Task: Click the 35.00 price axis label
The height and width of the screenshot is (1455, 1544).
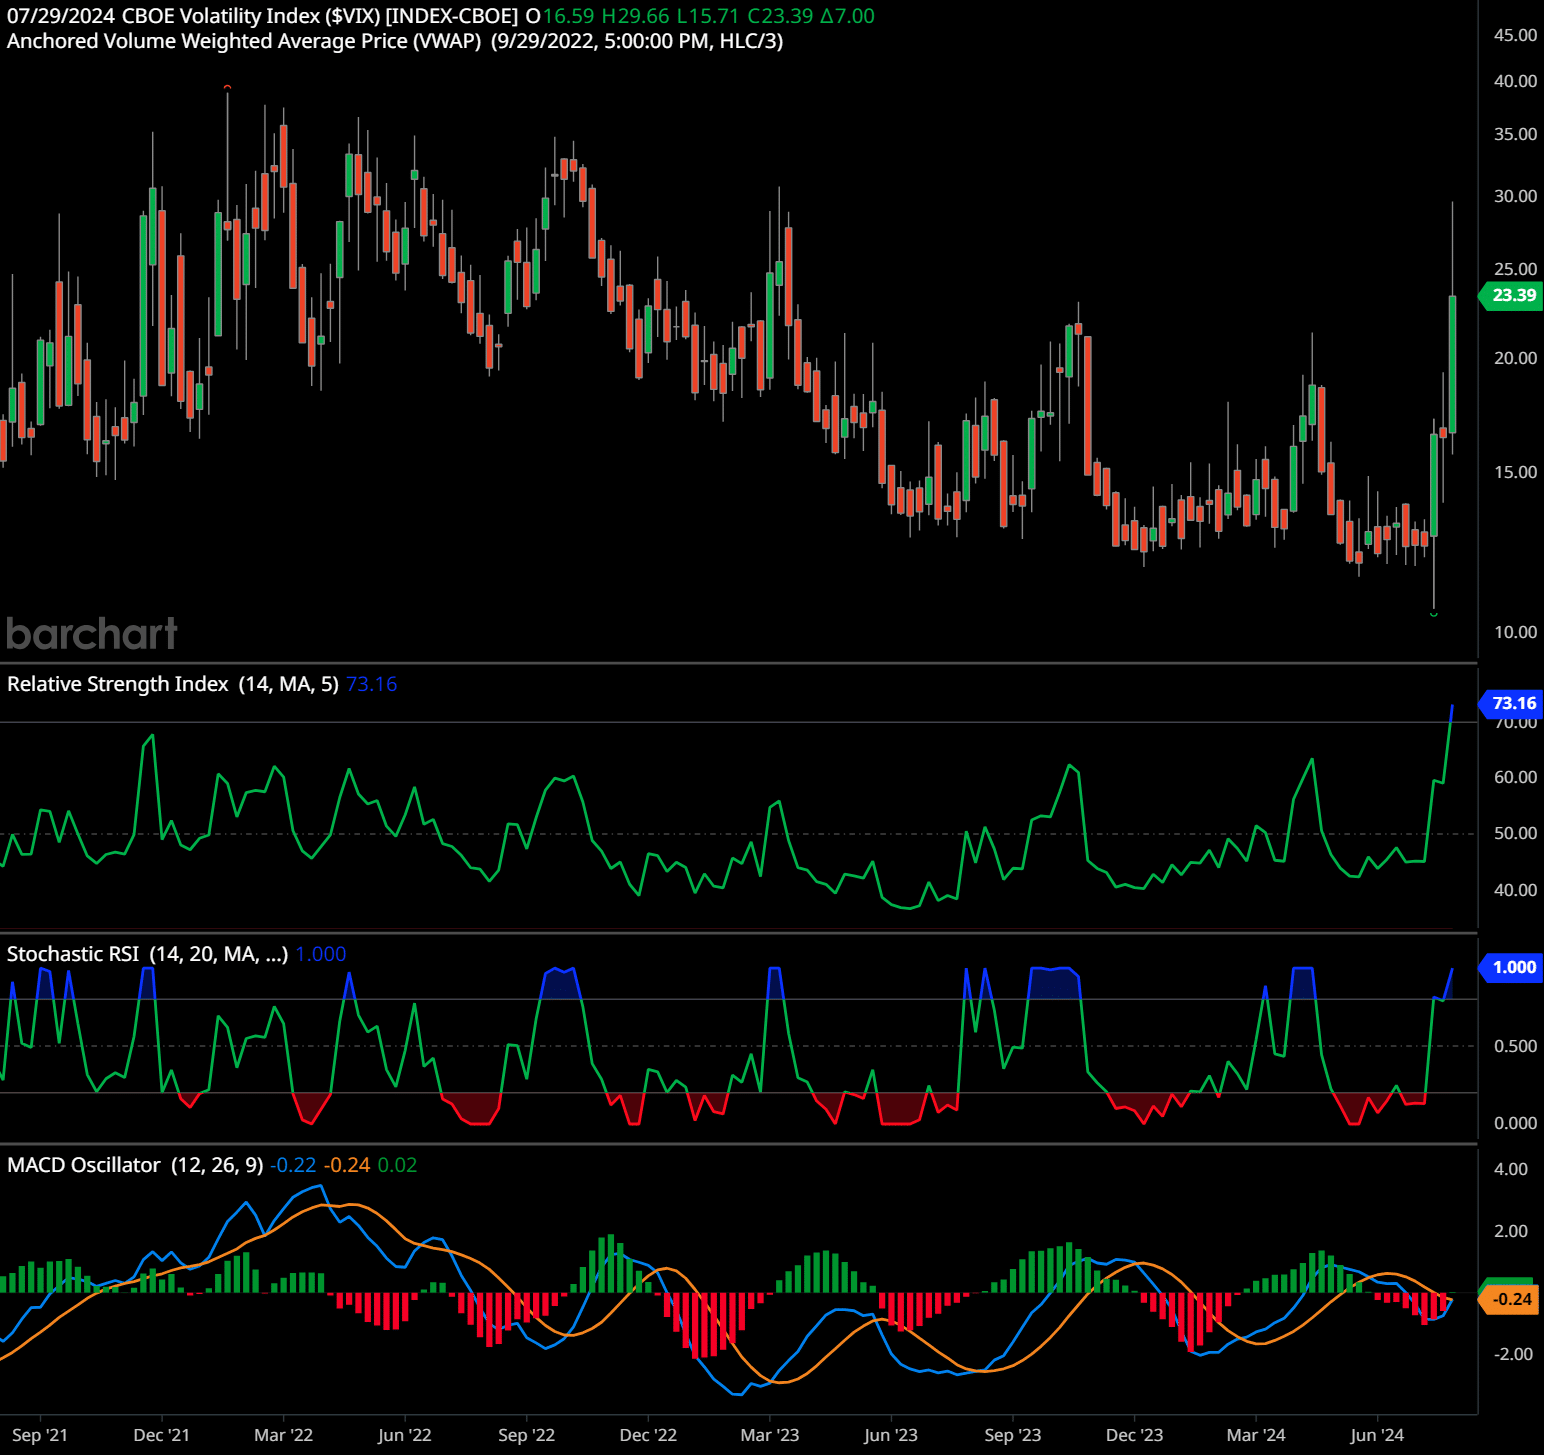Action: (1515, 134)
